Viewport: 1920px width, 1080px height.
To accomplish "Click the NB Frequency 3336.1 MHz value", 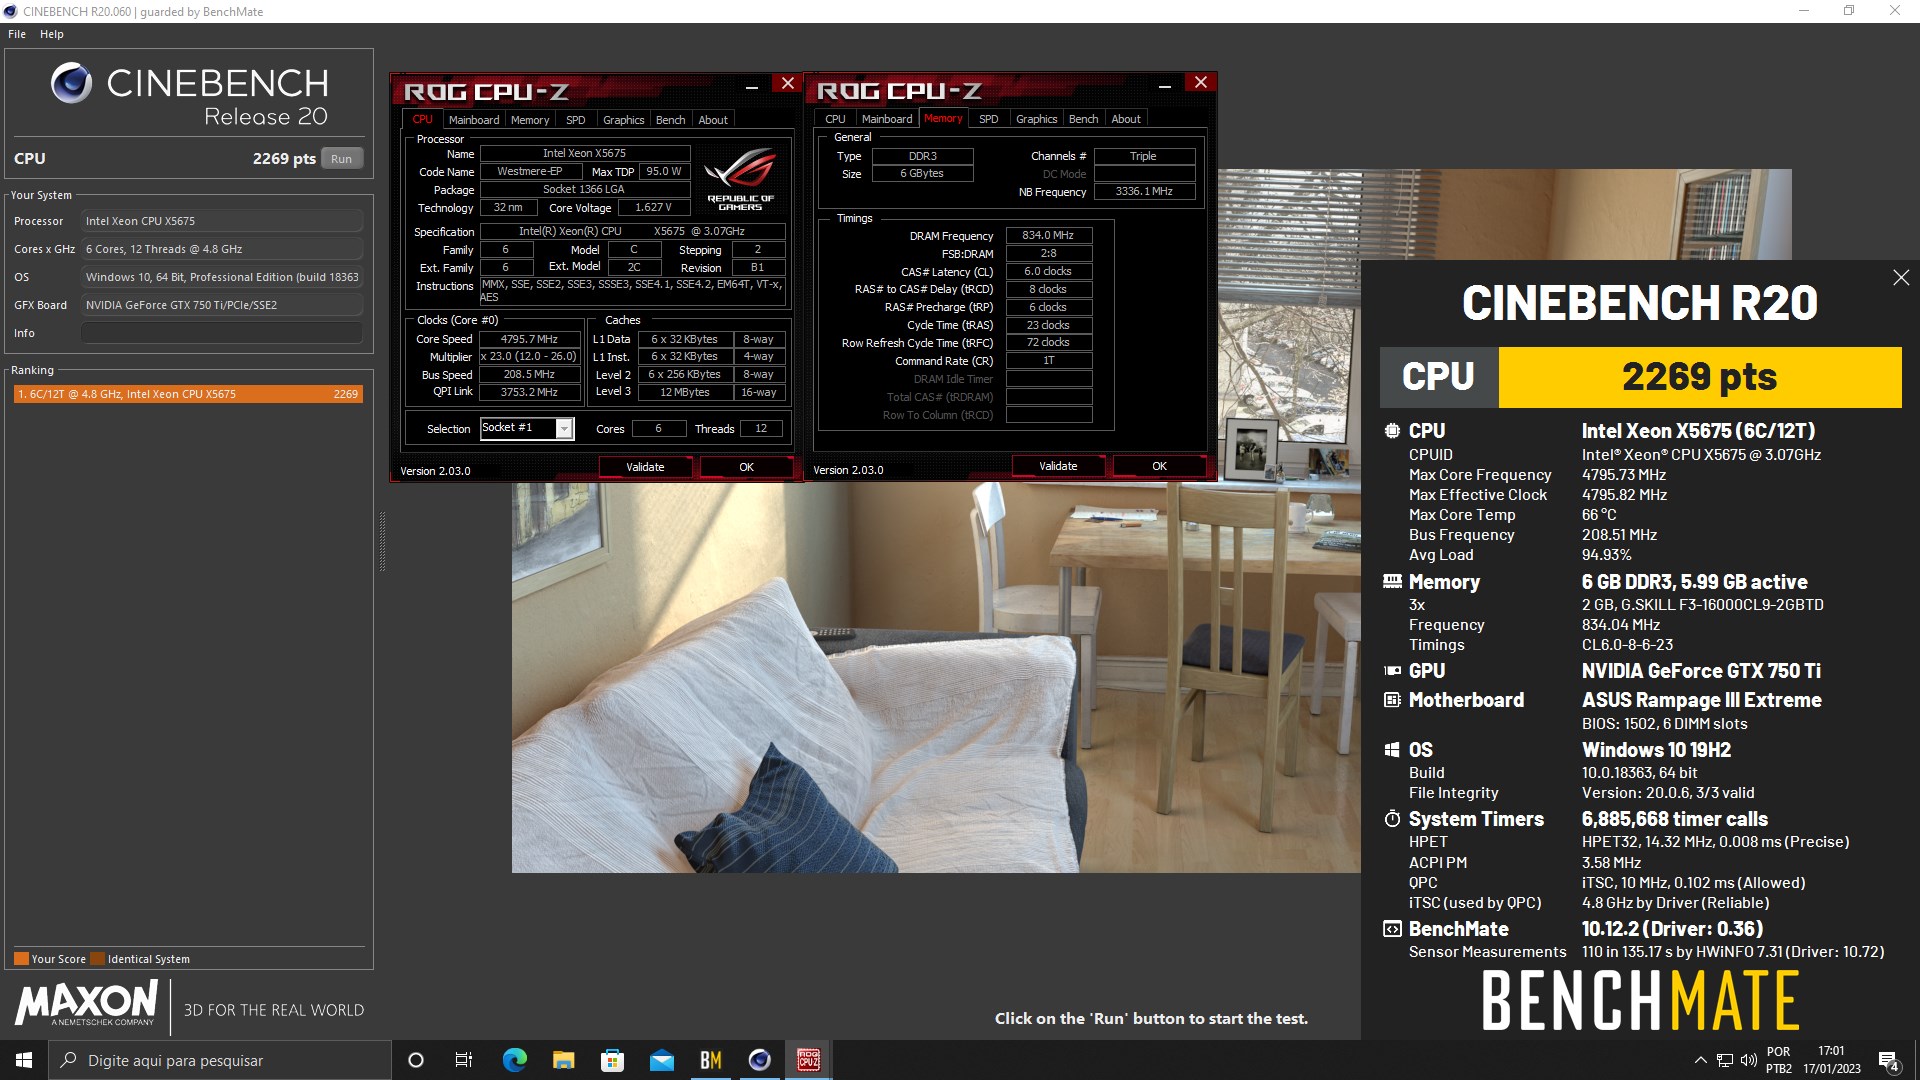I will point(1144,191).
